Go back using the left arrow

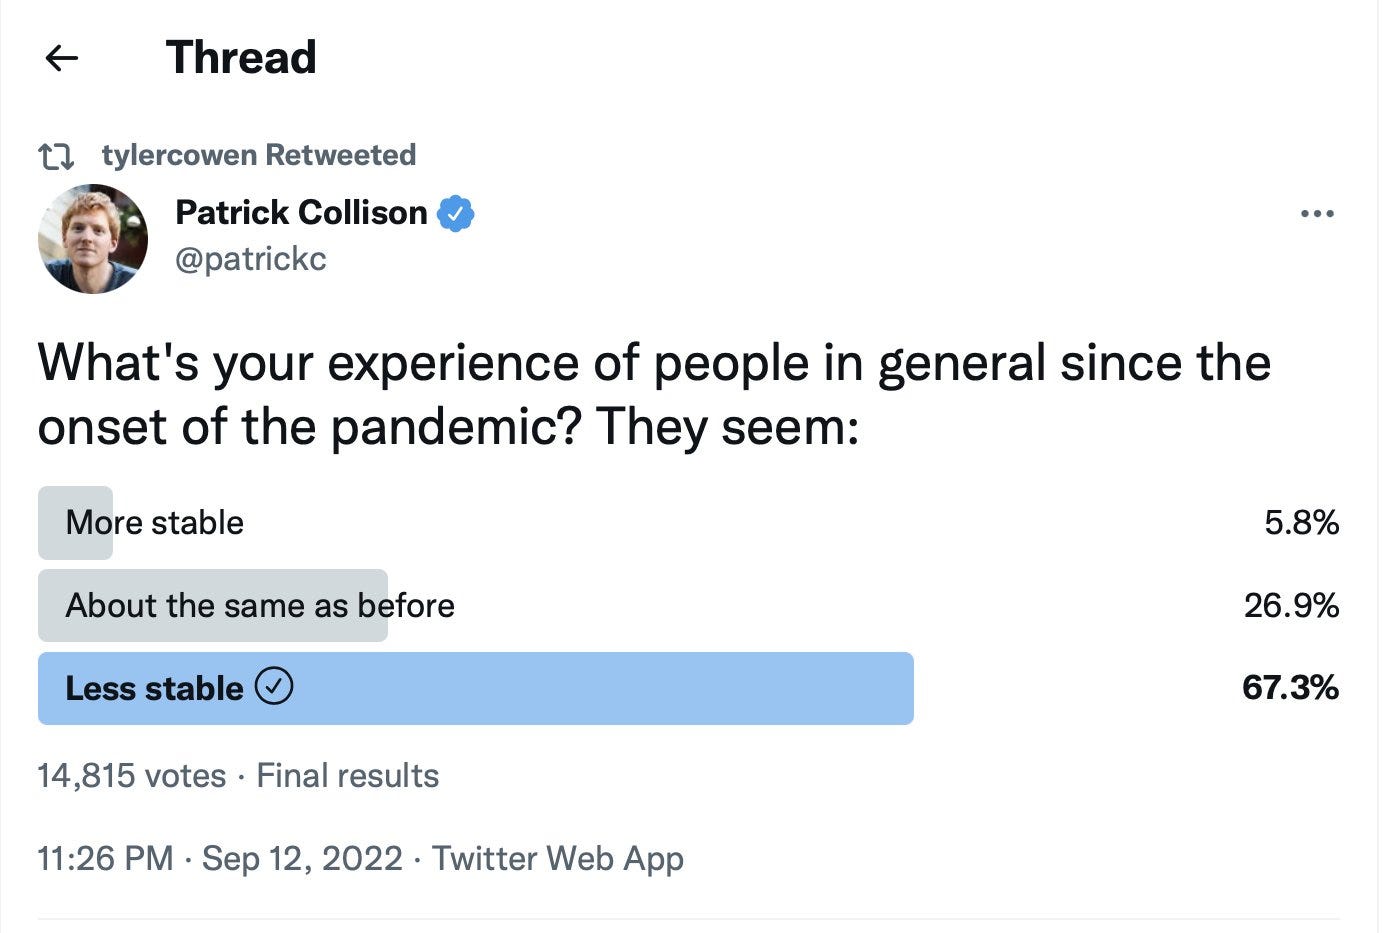coord(62,58)
